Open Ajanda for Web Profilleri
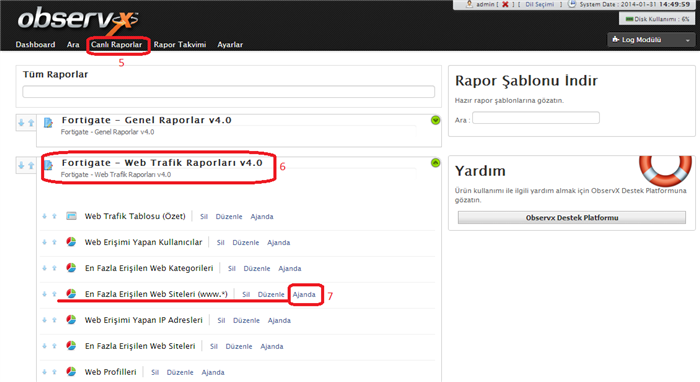This screenshot has height=382, width=700. click(213, 372)
